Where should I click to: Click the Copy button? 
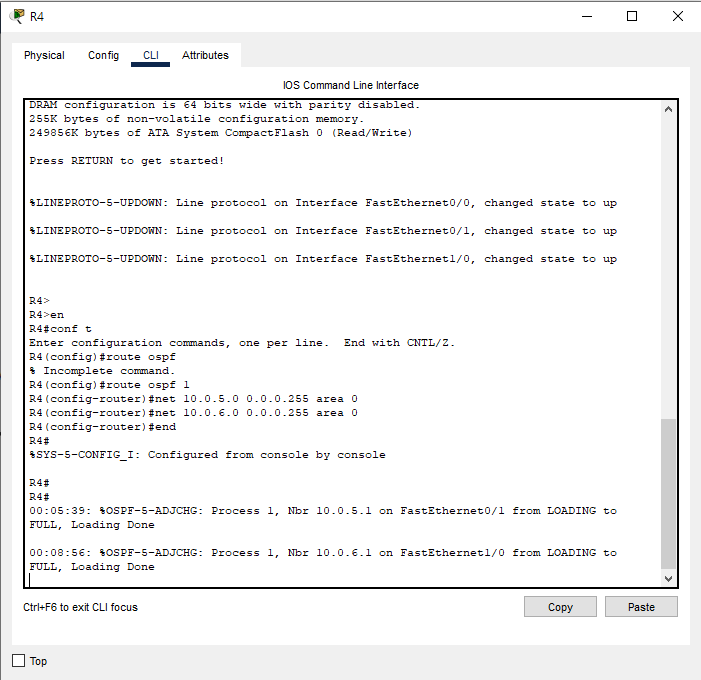point(560,607)
